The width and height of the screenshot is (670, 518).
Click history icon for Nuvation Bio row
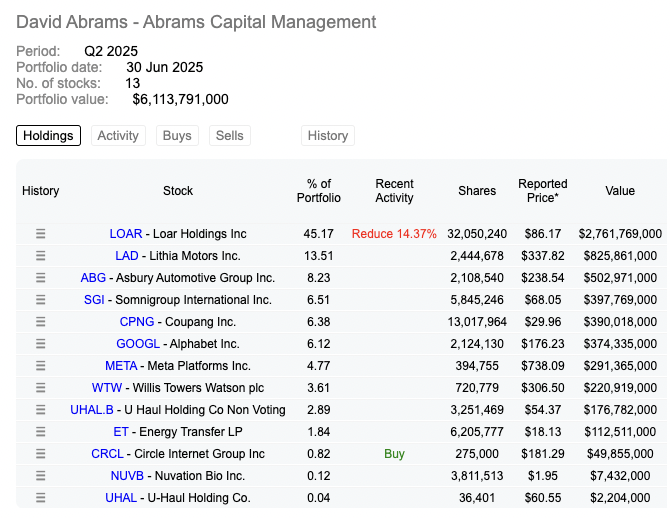coord(41,476)
